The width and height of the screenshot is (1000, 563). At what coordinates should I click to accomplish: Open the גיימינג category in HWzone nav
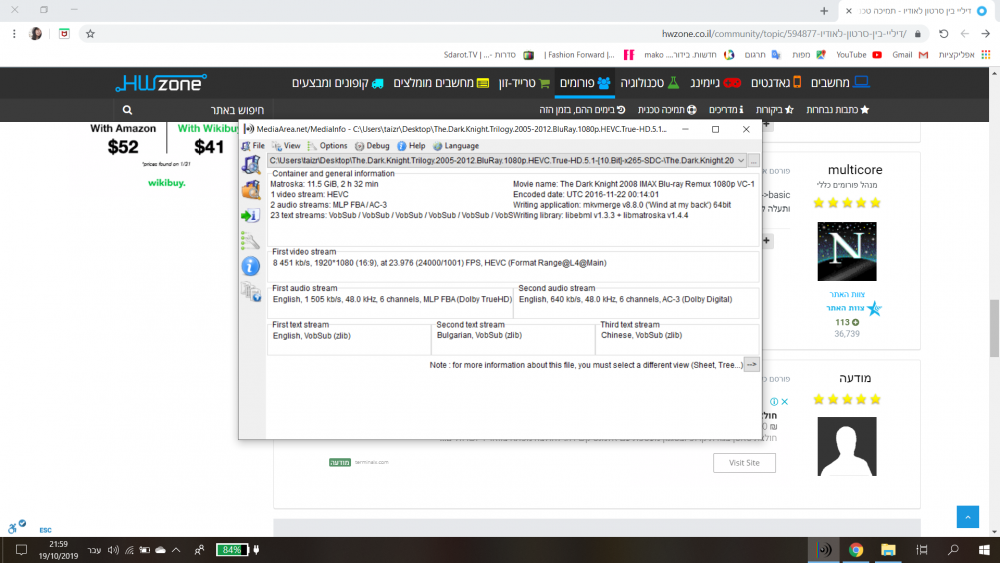pos(716,83)
